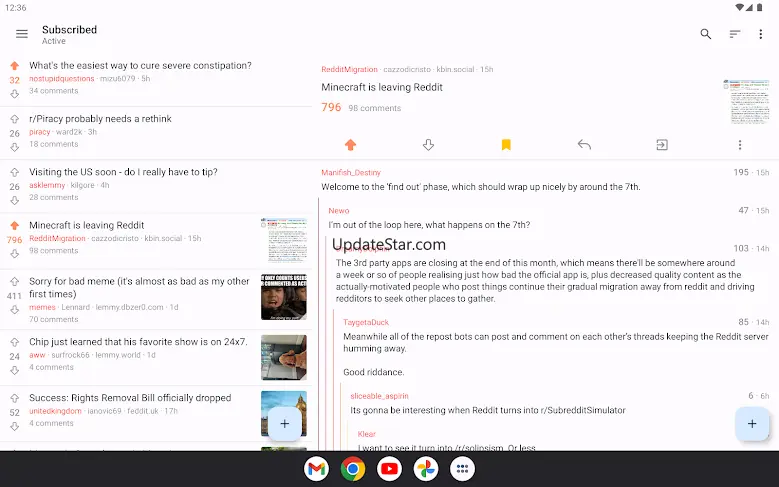
Task: Downvote r/Piracy probably needs a rethink
Action: [14, 147]
